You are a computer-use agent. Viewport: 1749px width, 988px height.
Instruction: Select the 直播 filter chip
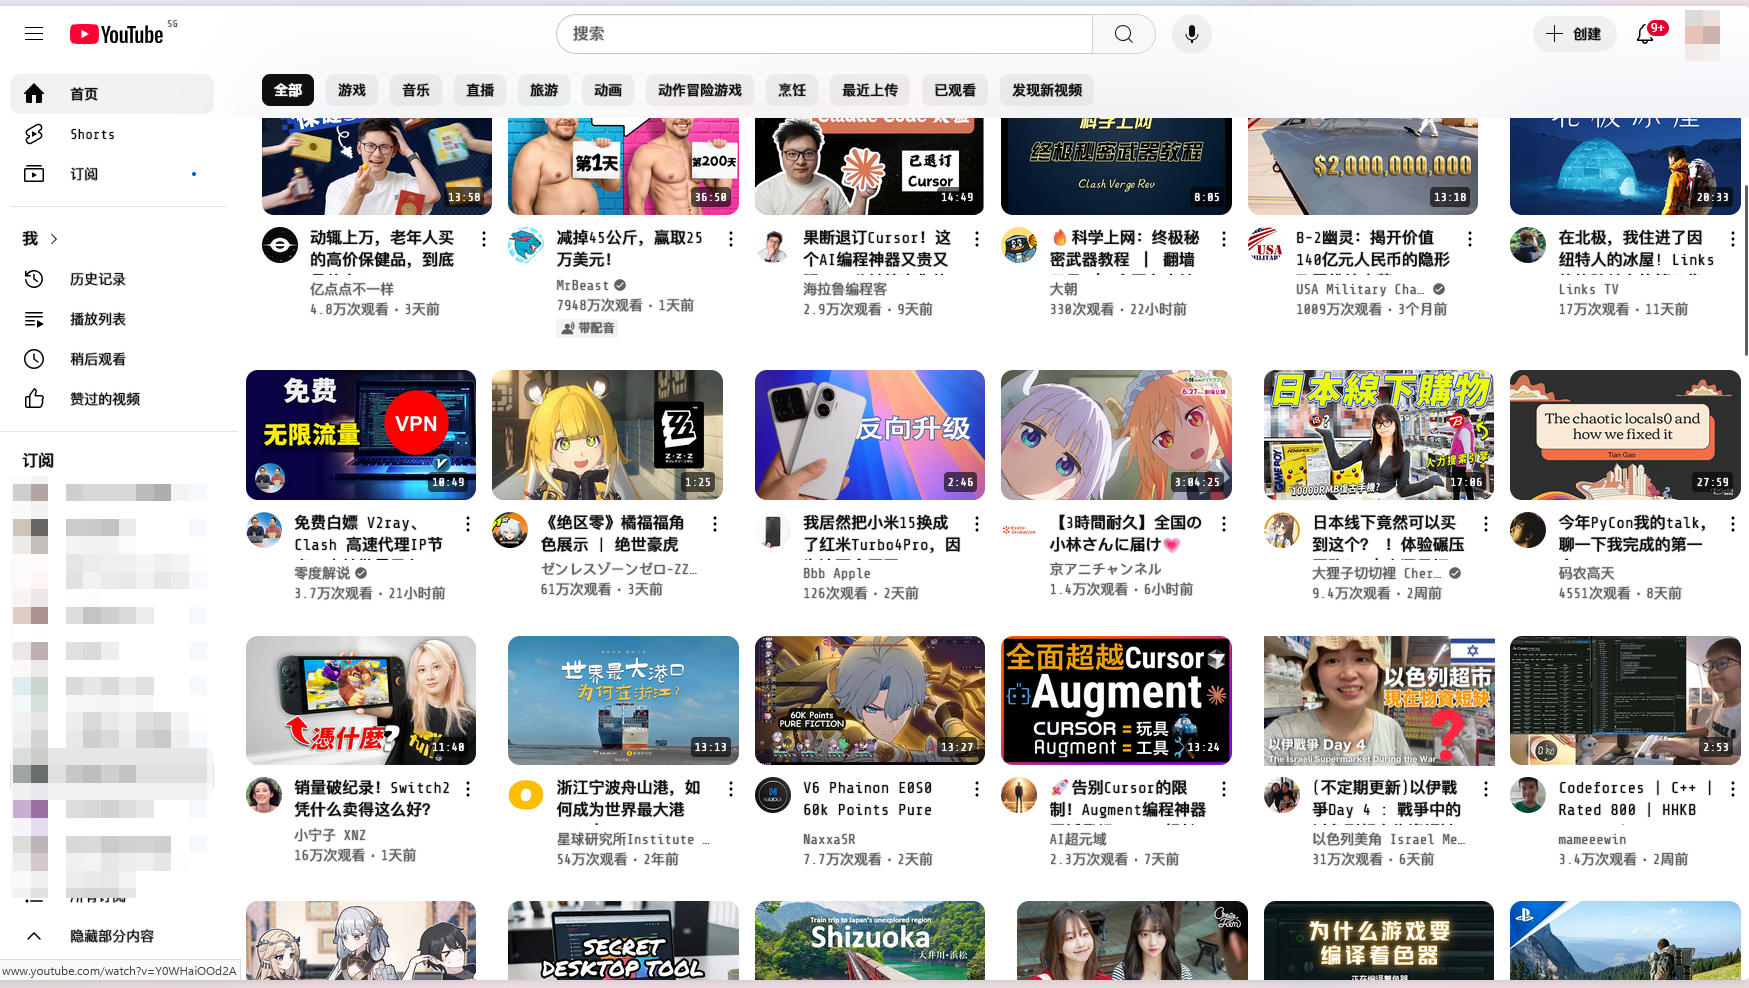pyautogui.click(x=480, y=90)
